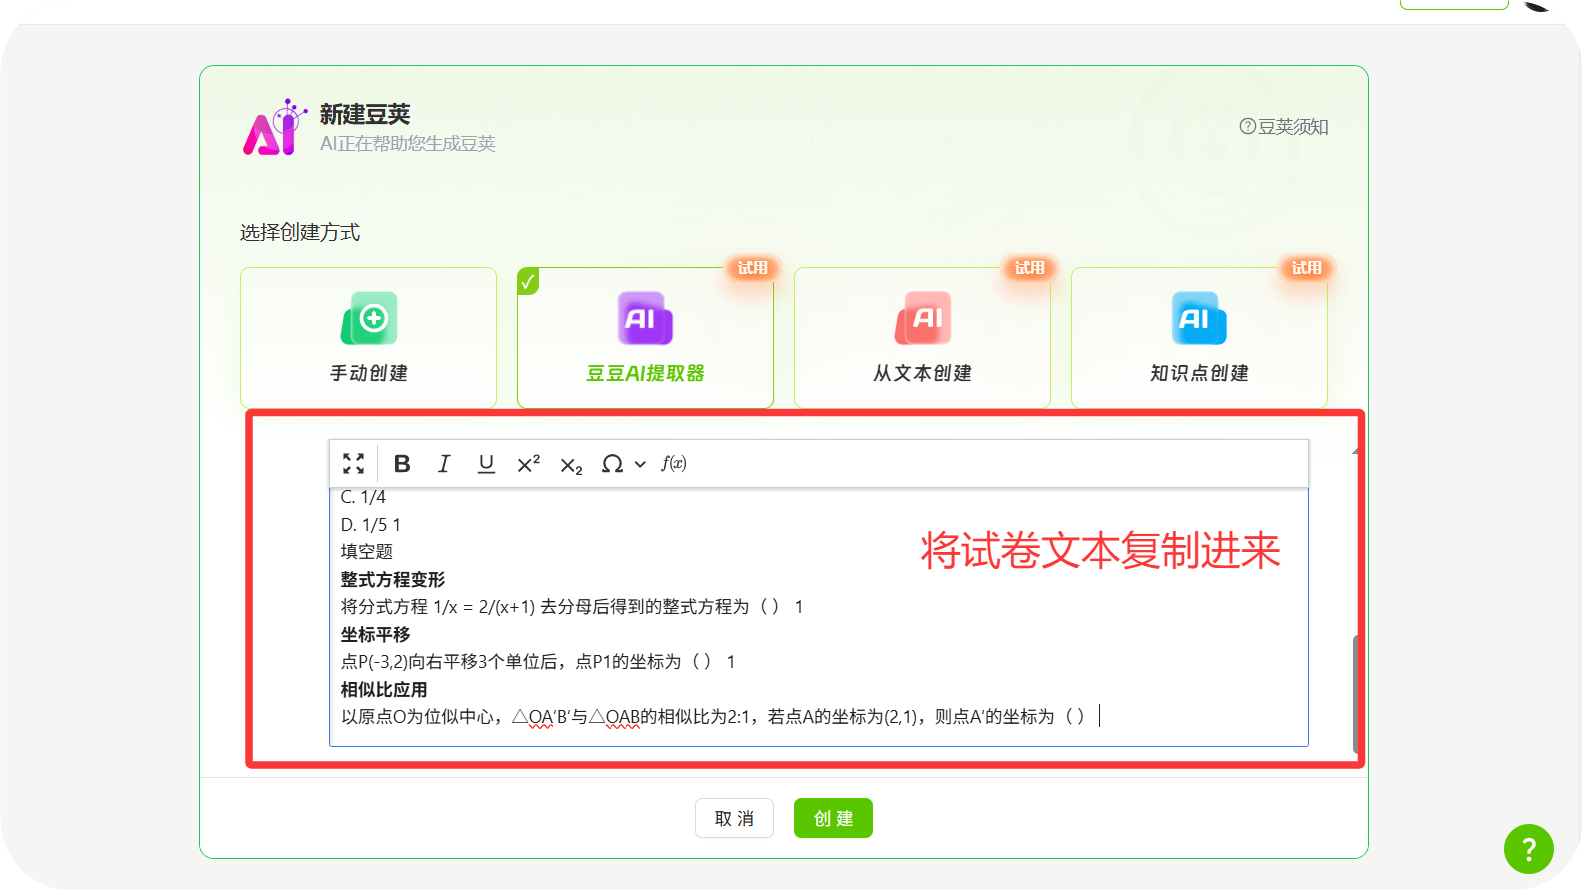
Task: Toggle bold formatting in the editor
Action: tap(402, 463)
